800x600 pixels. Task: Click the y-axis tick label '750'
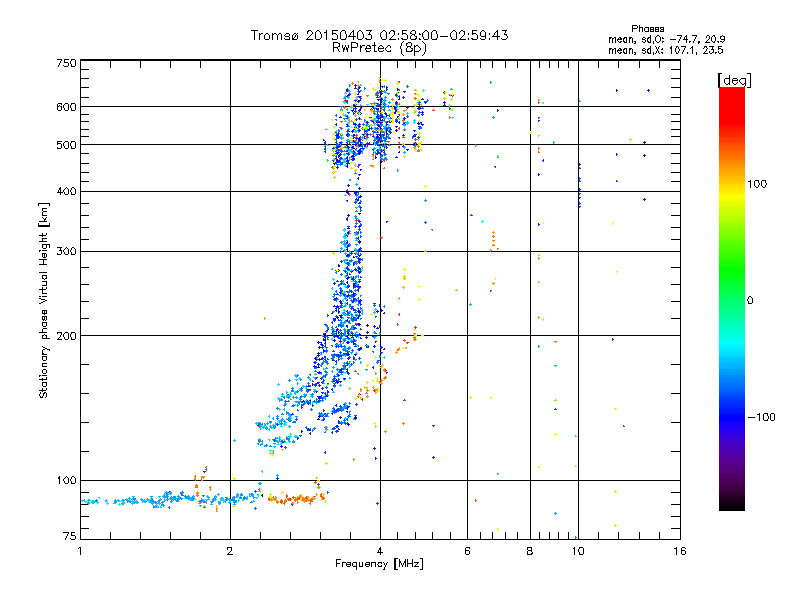(66, 63)
